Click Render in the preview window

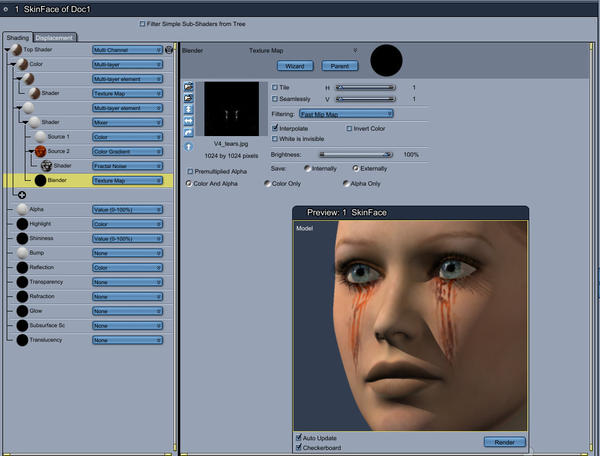[504, 442]
